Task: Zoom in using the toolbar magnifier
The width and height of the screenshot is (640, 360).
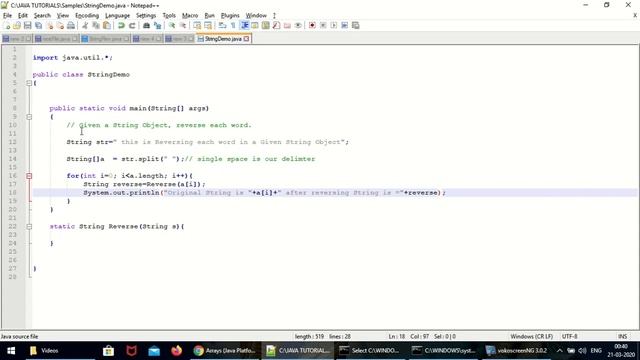Action: tap(172, 25)
